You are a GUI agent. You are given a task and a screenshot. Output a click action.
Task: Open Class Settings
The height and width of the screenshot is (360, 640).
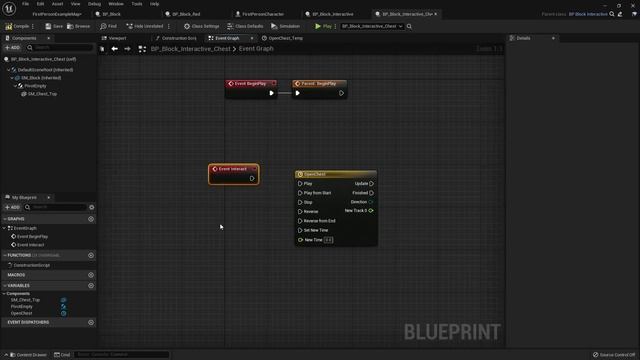[x=201, y=26]
